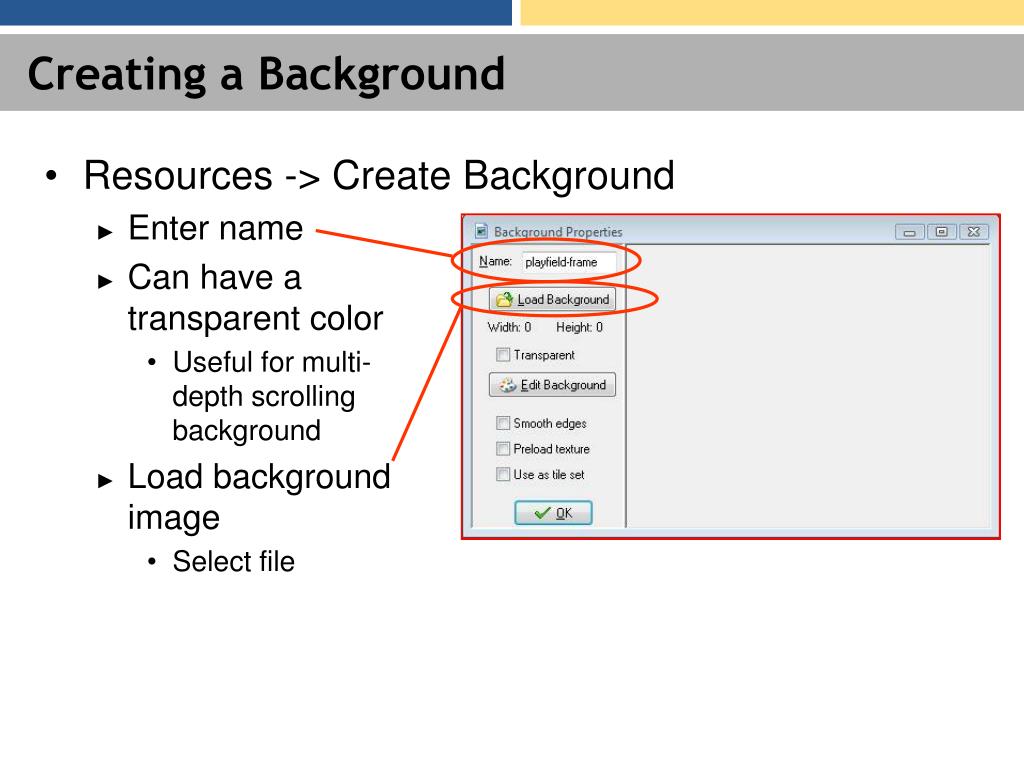Click the Resources -> Create Background bullet
Viewport: 1024px width, 768px height.
click(379, 176)
